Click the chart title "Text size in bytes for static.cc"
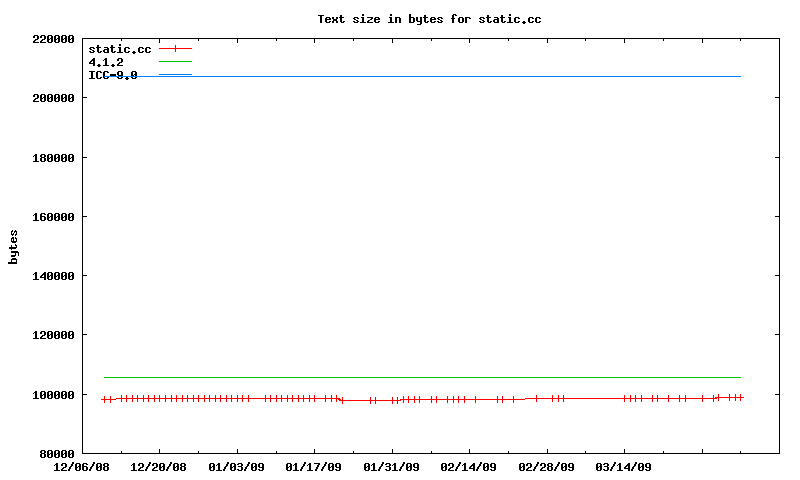Viewport: 800px width, 480px height. (429, 19)
